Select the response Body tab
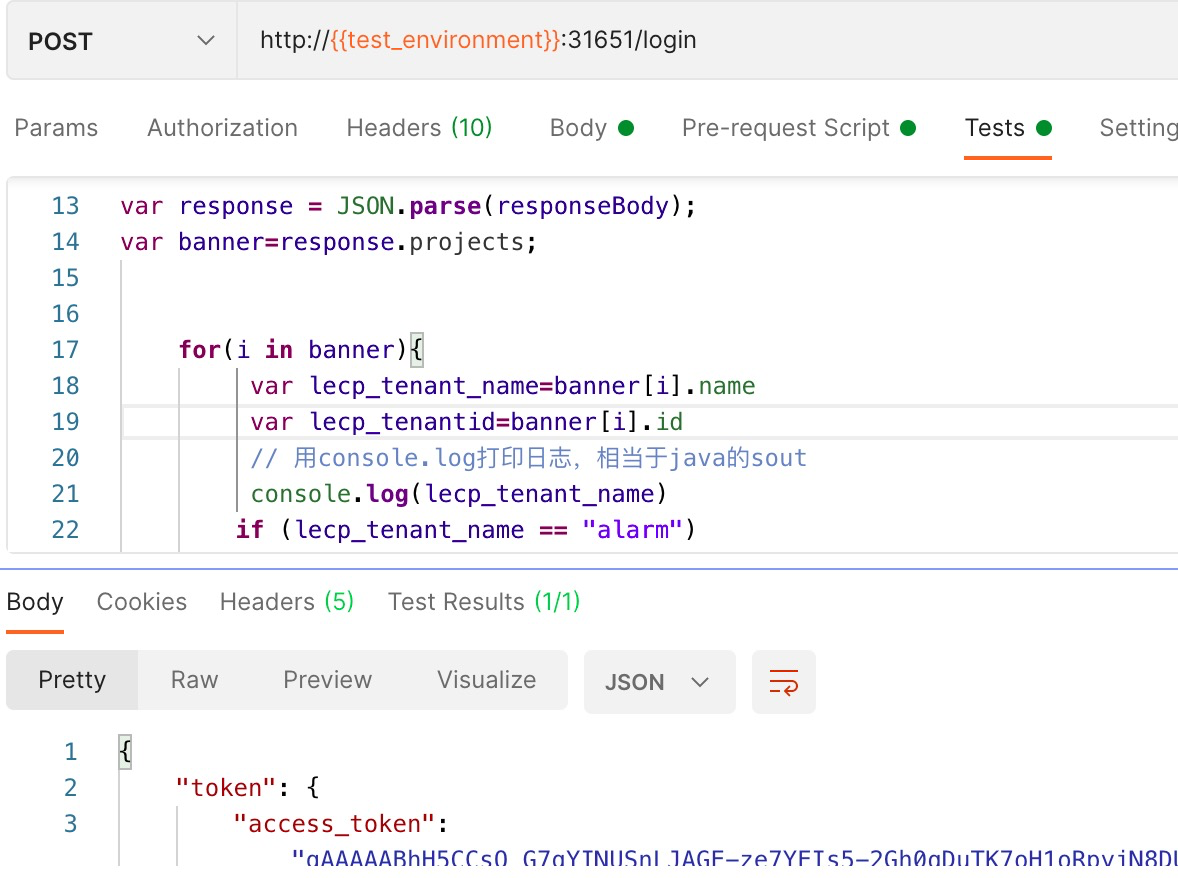 click(35, 602)
